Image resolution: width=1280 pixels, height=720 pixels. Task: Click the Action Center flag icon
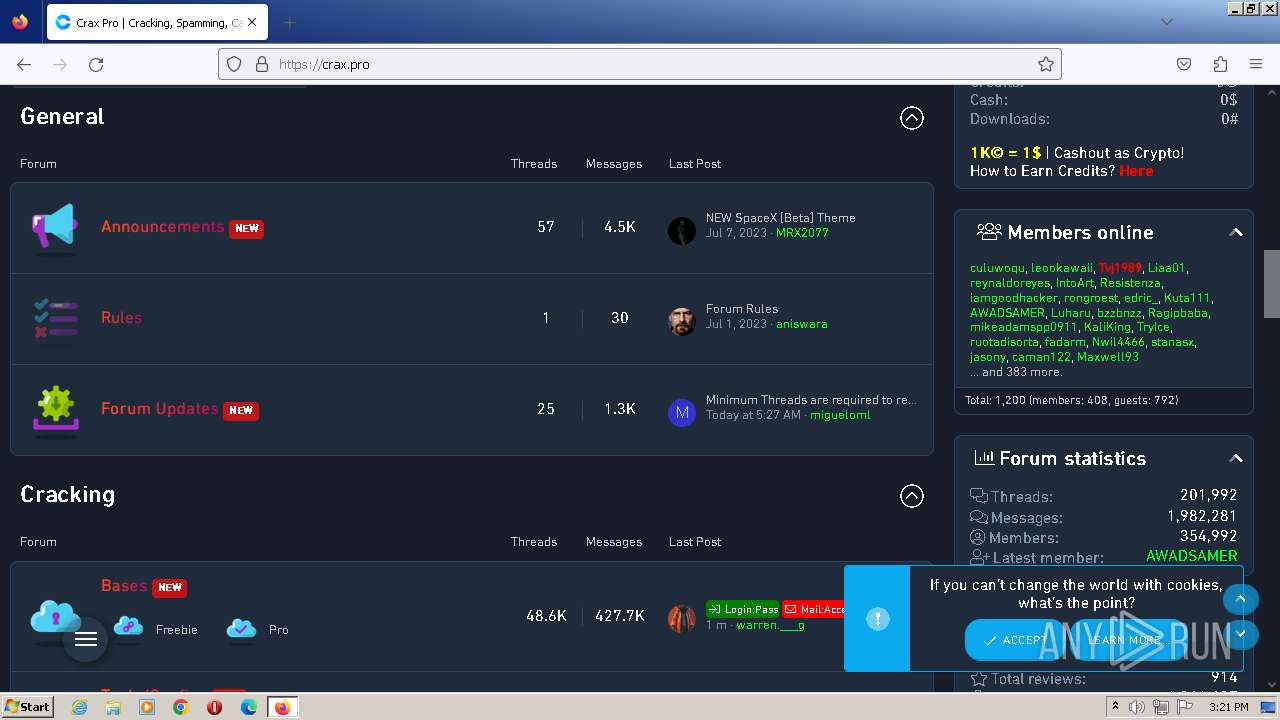tap(1185, 707)
